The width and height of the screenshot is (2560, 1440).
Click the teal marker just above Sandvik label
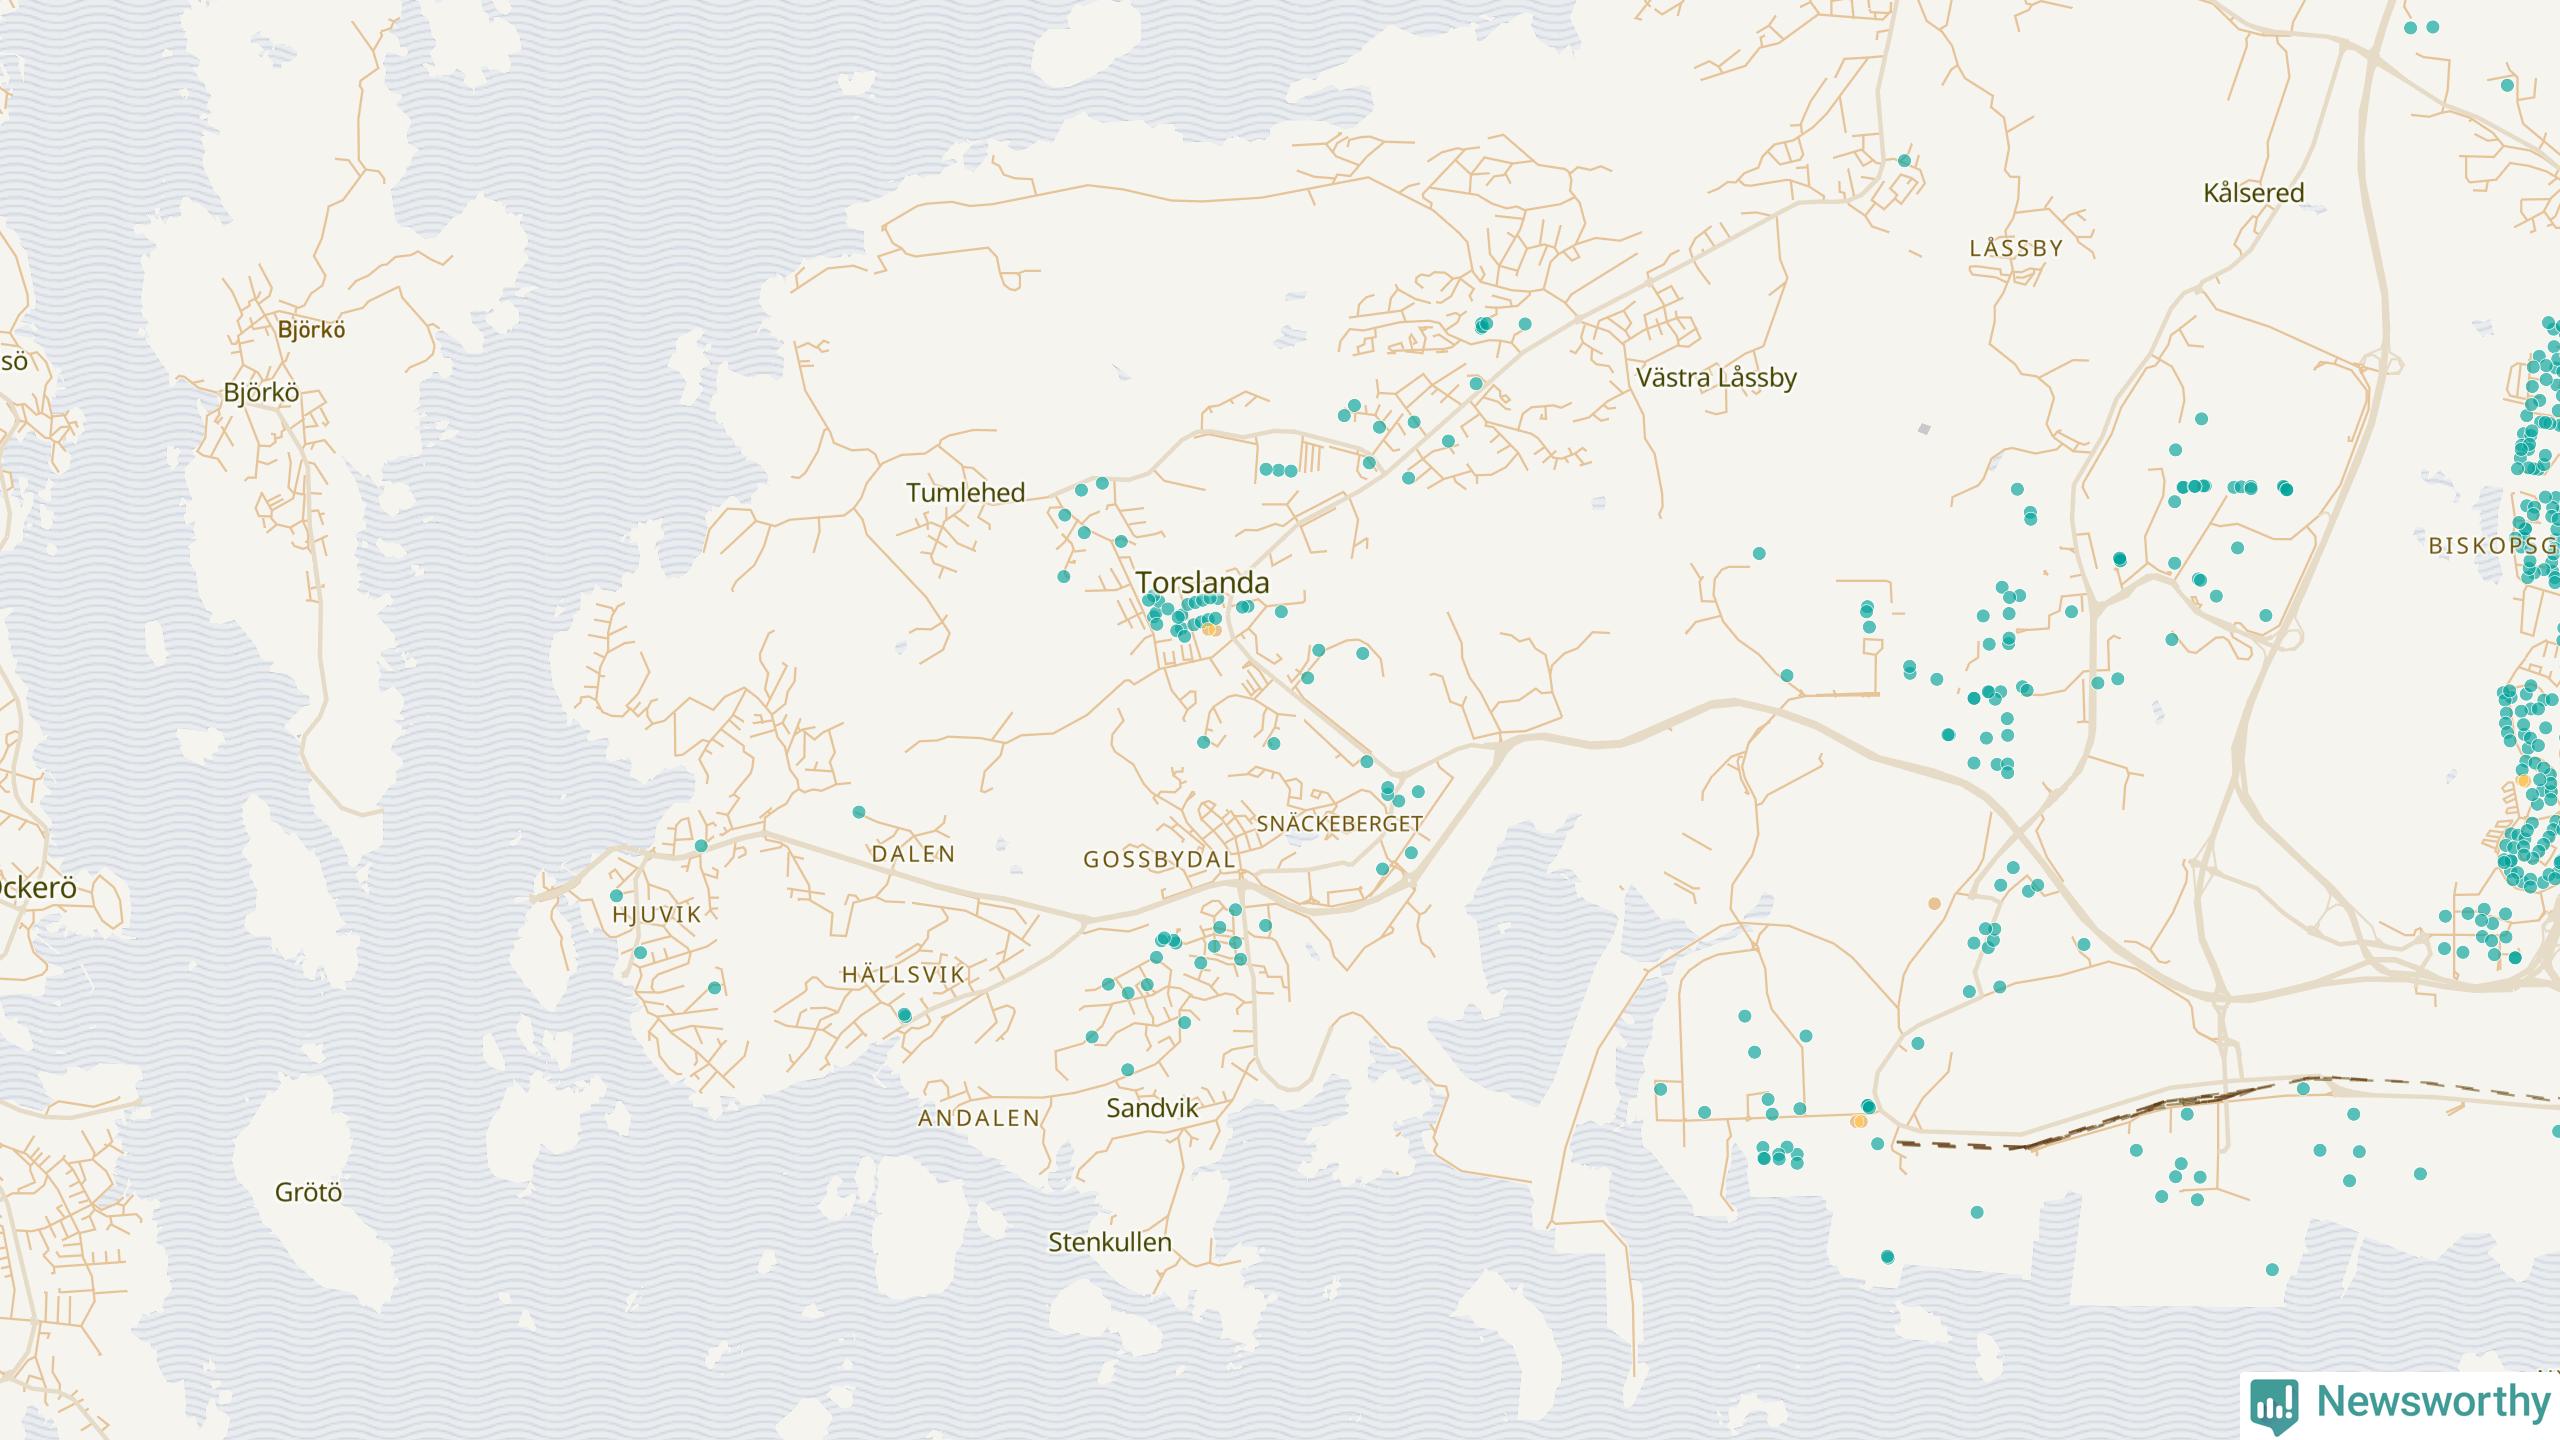coord(1128,1069)
